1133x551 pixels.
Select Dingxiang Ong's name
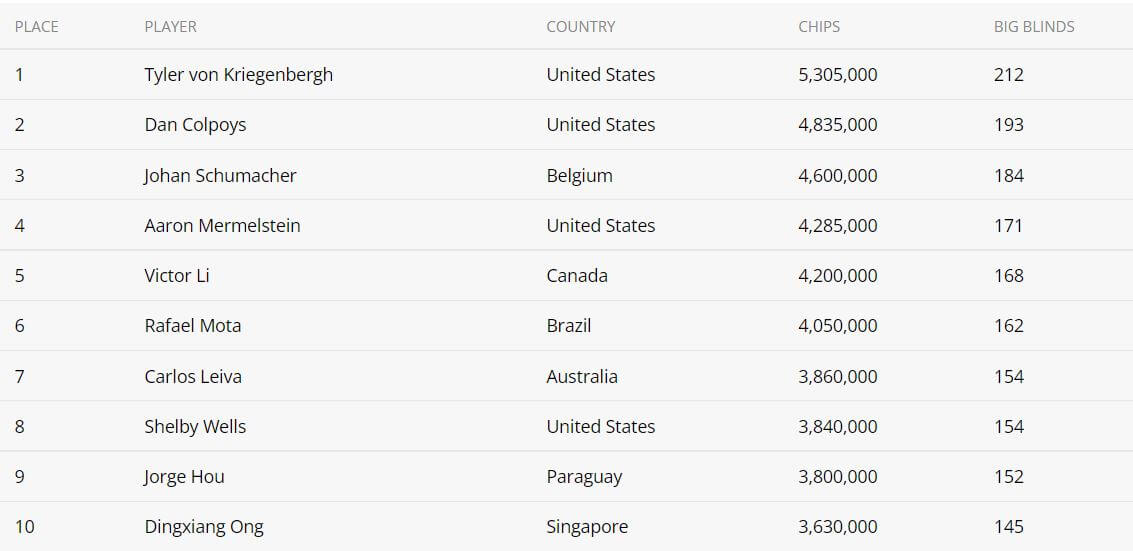204,527
